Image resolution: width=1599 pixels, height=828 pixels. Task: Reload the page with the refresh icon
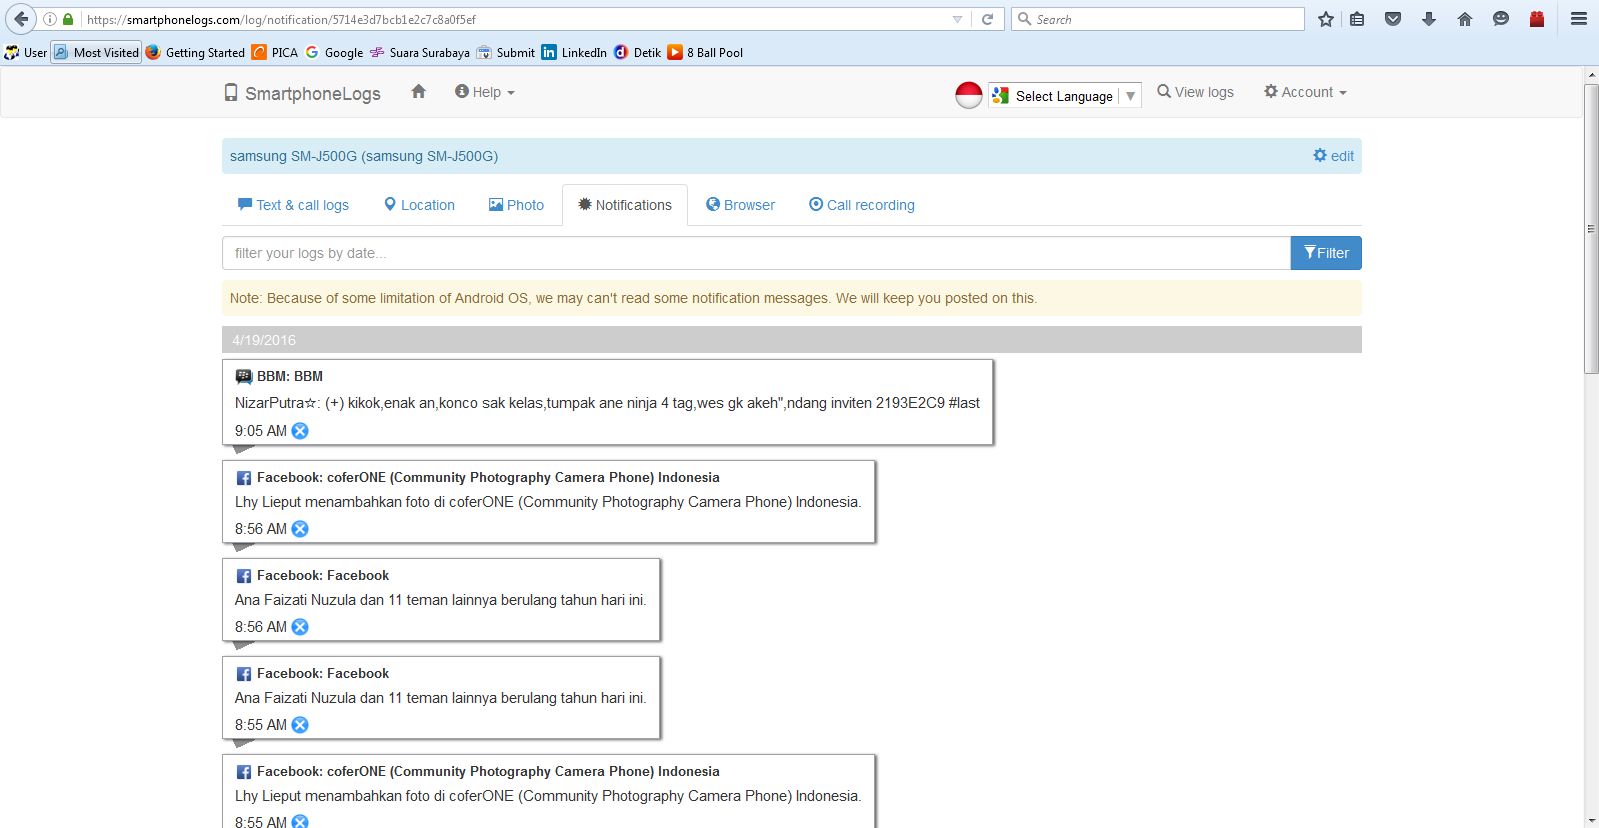(987, 19)
